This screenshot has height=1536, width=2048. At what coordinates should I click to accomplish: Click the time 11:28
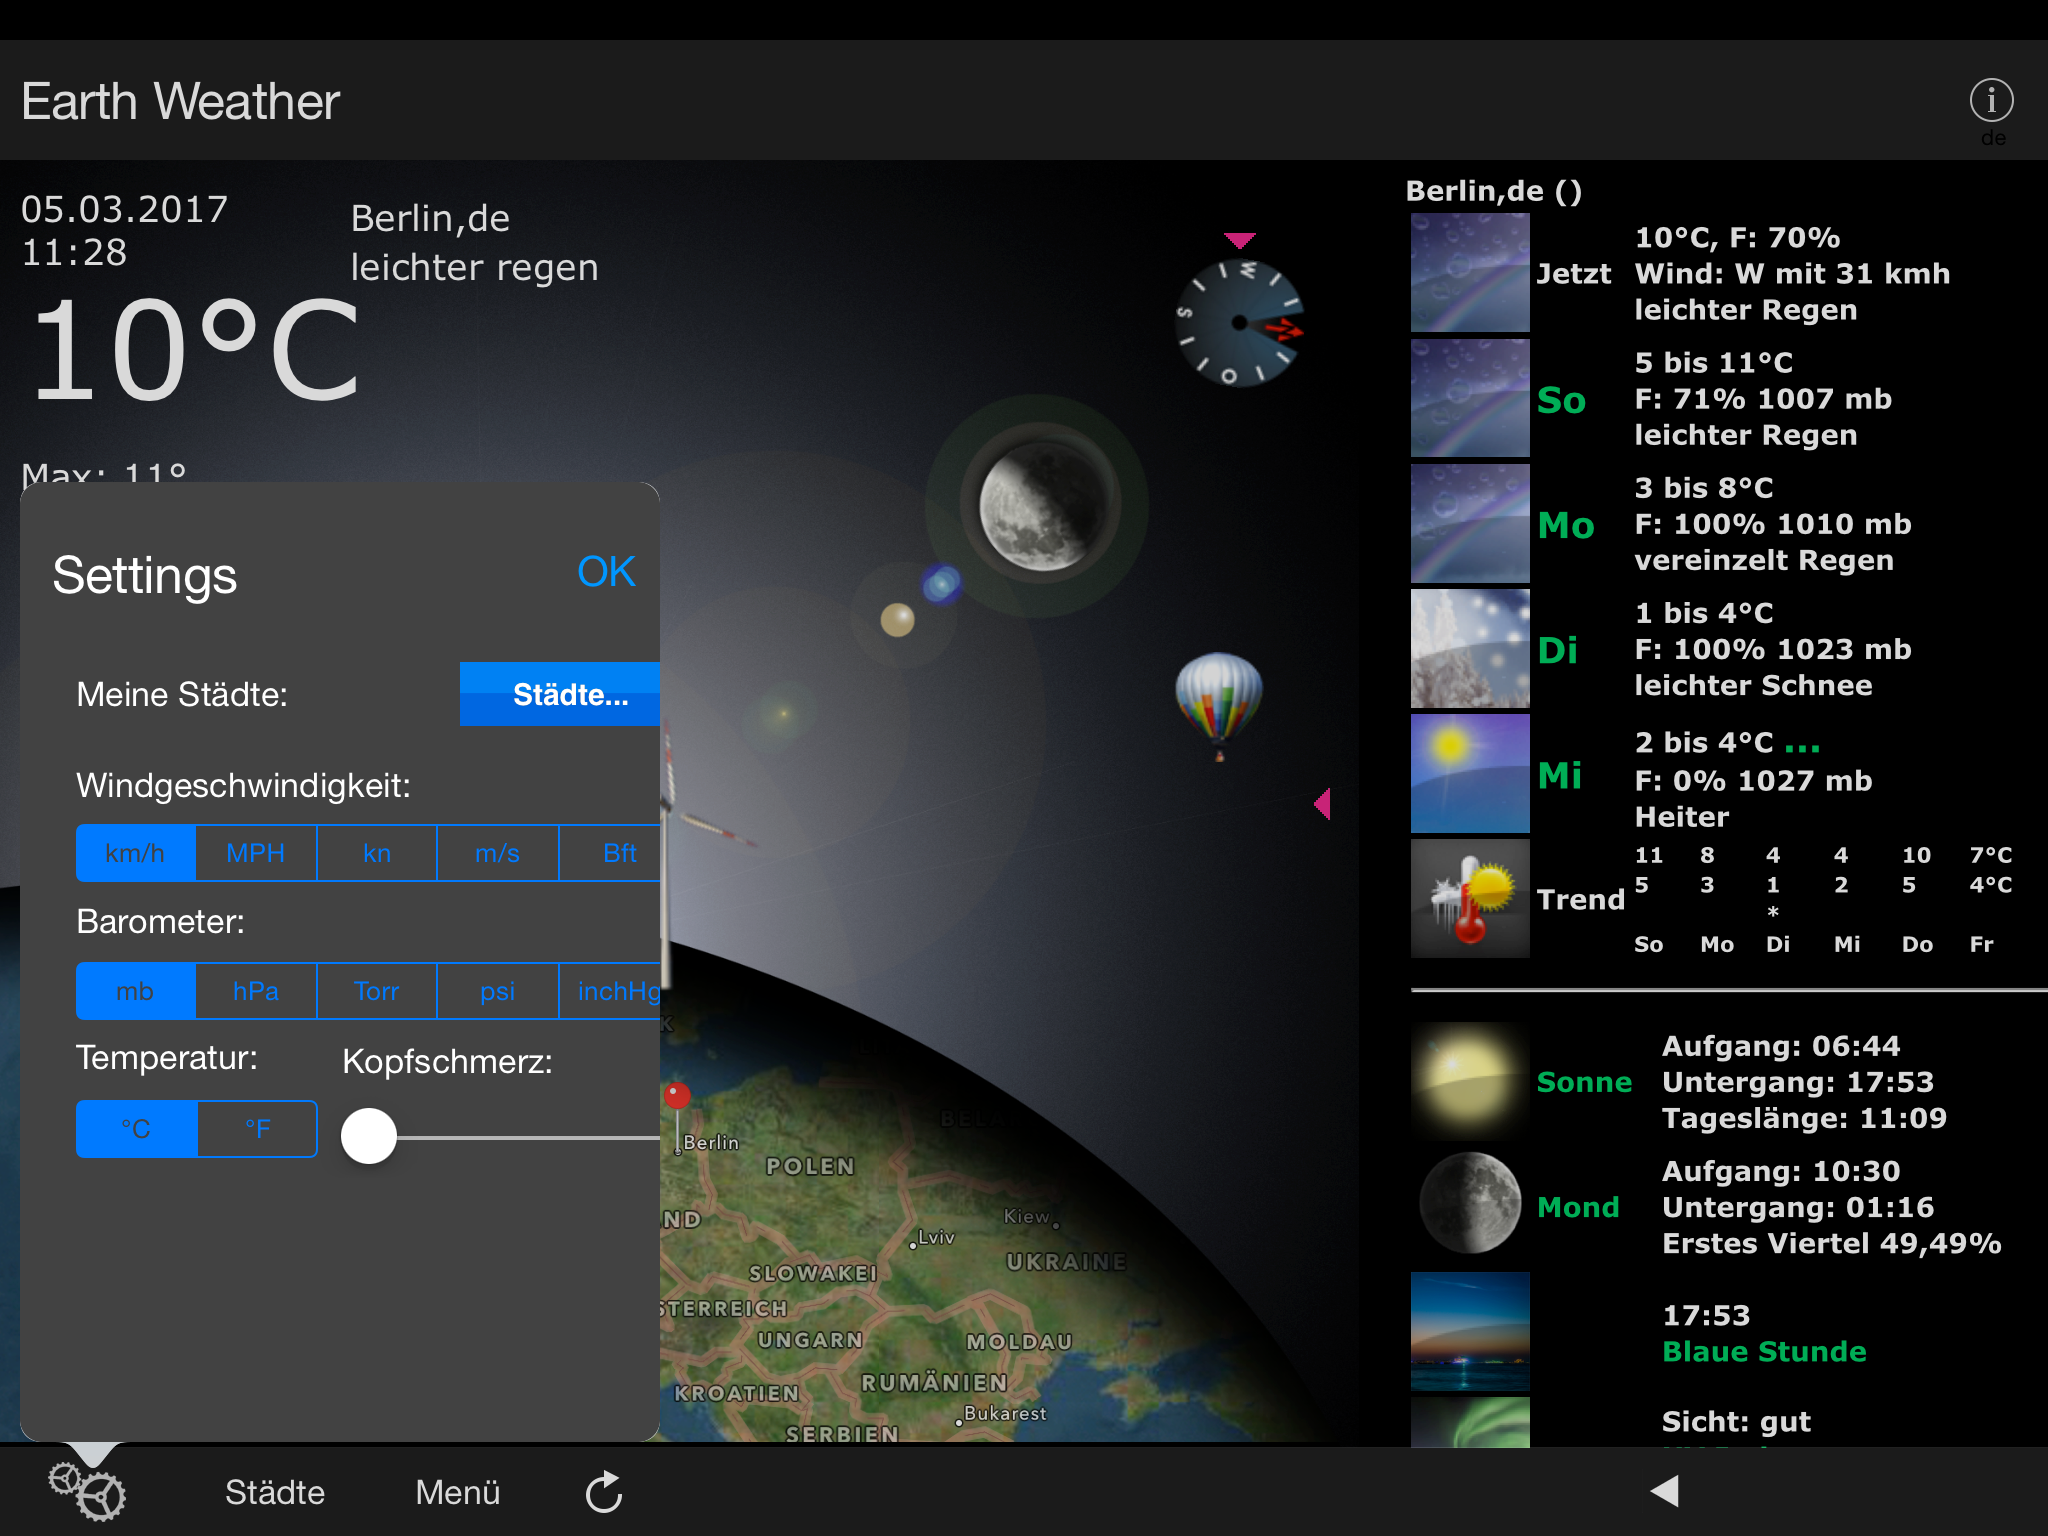(74, 252)
